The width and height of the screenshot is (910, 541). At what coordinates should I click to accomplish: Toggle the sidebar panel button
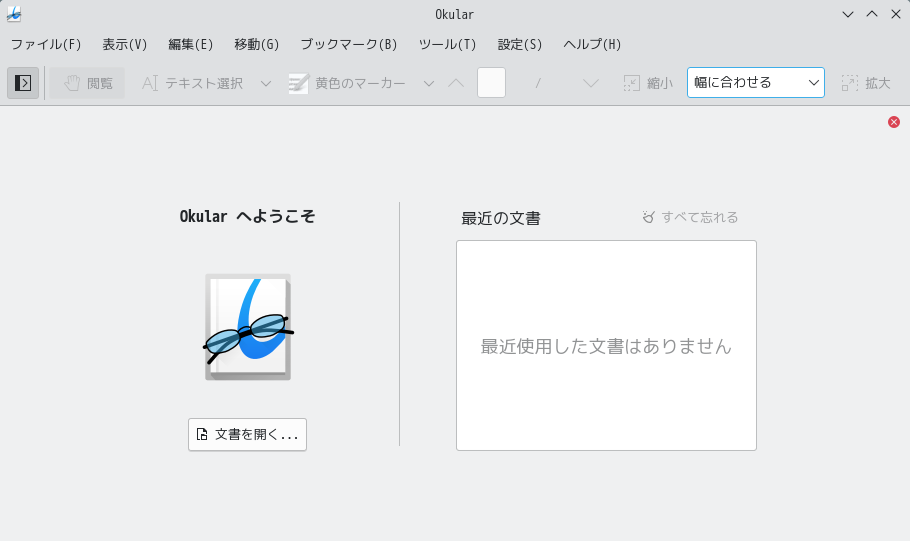tap(23, 83)
